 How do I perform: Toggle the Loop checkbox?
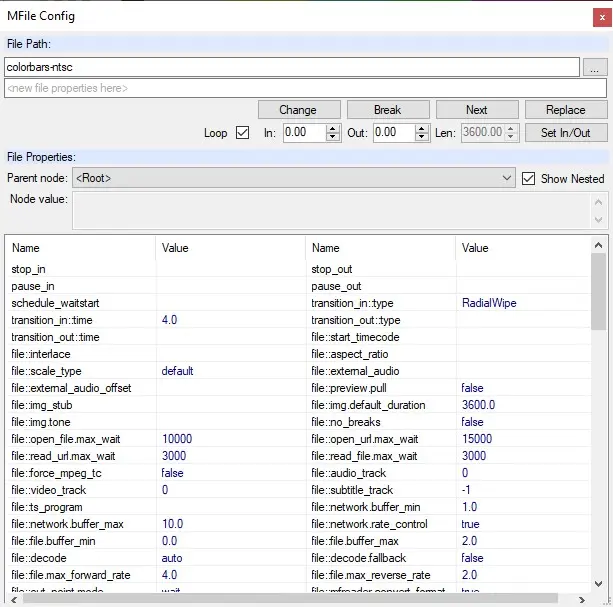(x=242, y=133)
